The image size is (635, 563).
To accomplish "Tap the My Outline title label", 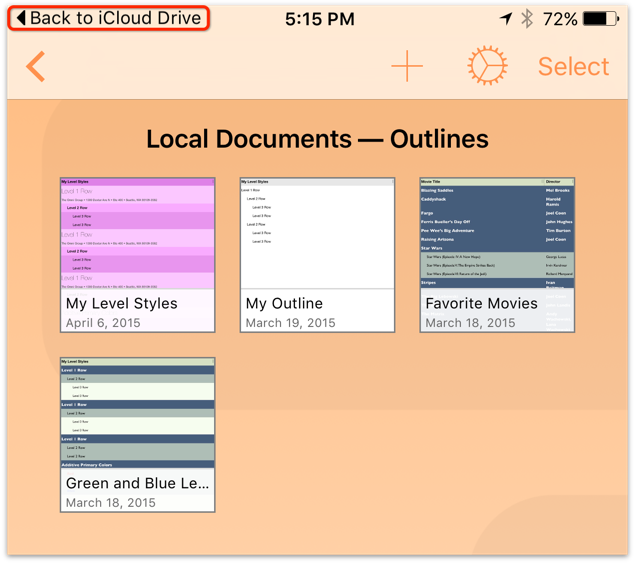I will (284, 303).
